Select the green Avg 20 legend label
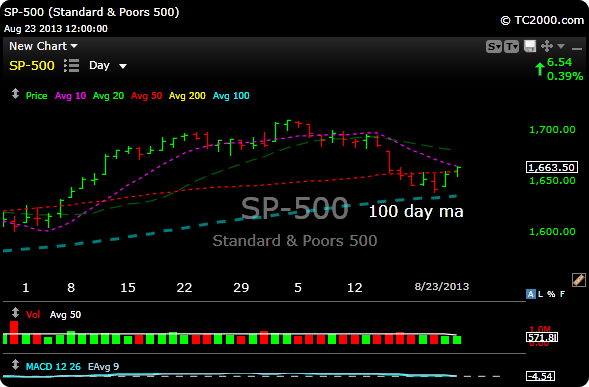 coord(108,96)
